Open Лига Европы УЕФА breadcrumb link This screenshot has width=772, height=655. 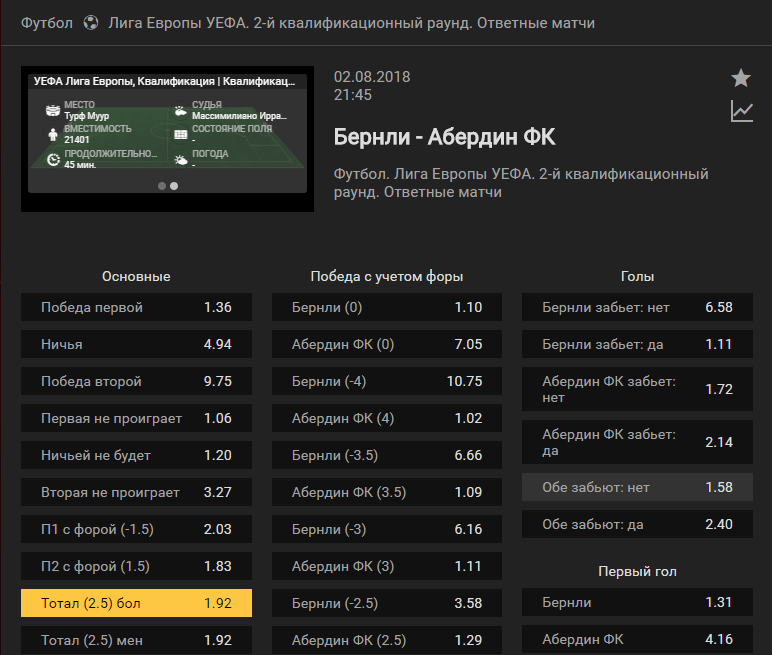(x=352, y=23)
